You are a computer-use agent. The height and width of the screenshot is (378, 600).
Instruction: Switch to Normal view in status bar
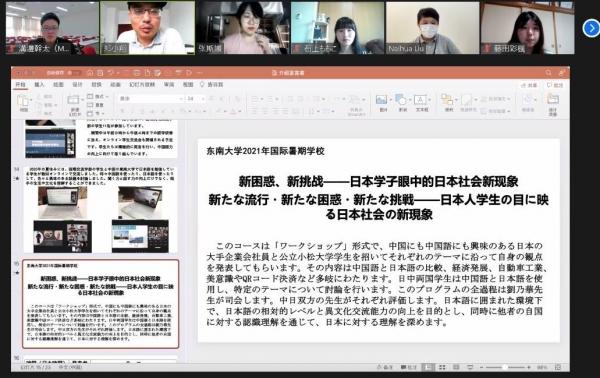[428, 367]
